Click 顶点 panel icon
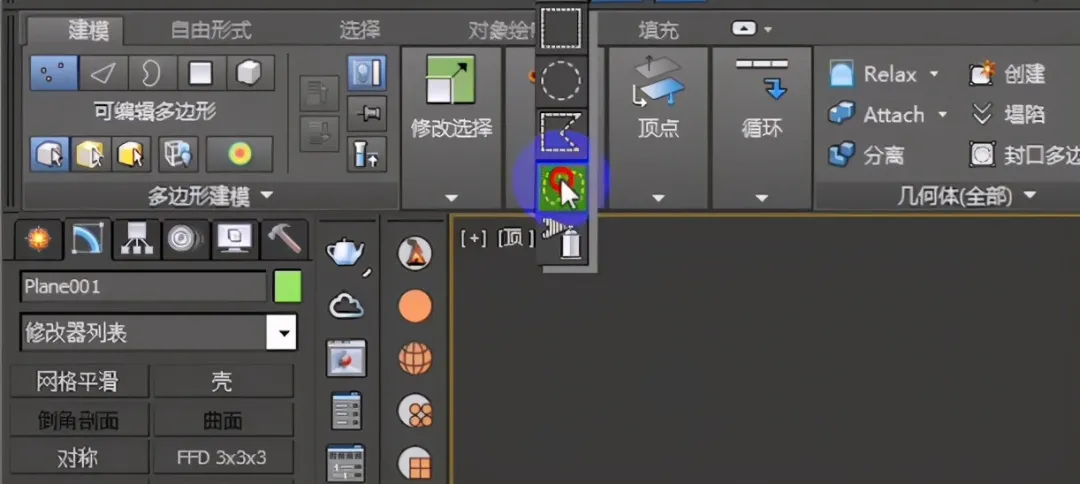1080x484 pixels. (658, 81)
